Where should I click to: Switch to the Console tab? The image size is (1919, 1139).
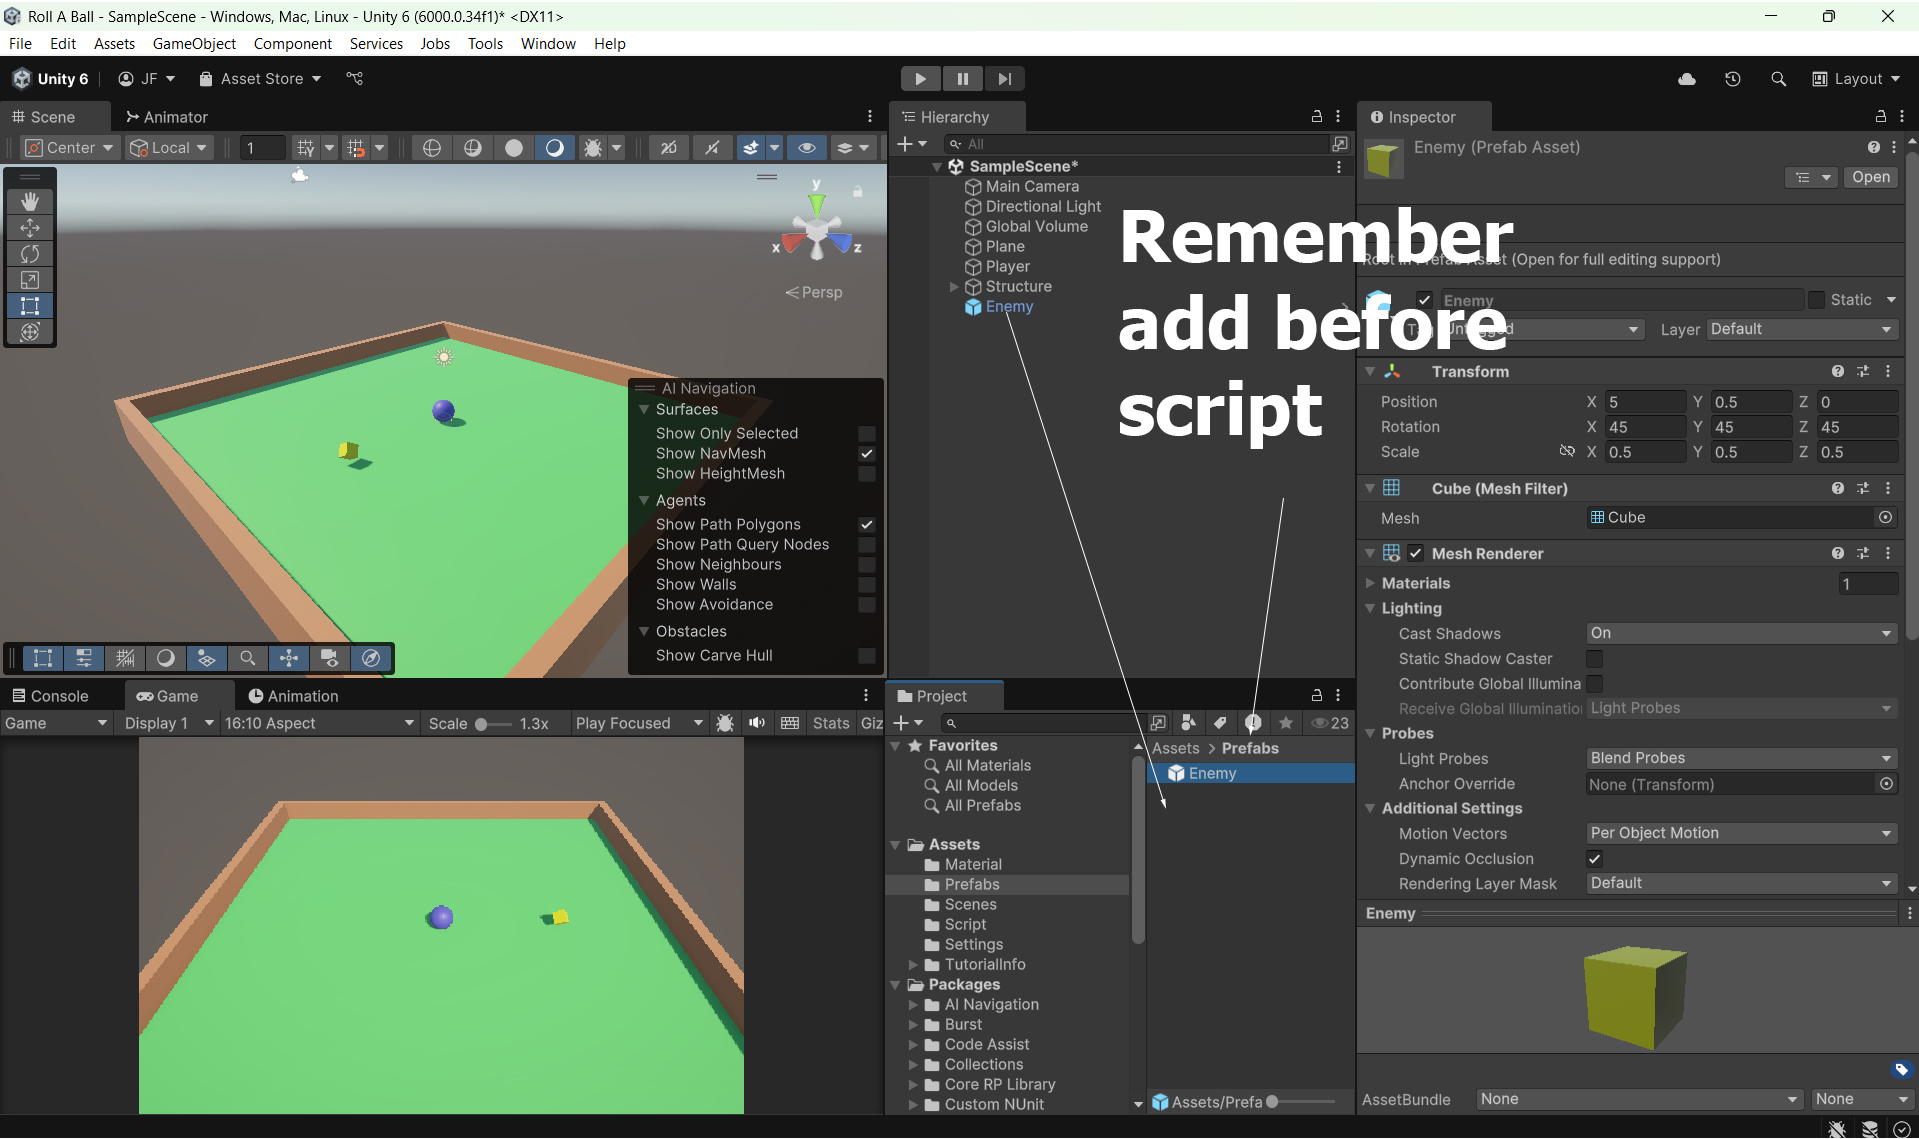50,696
